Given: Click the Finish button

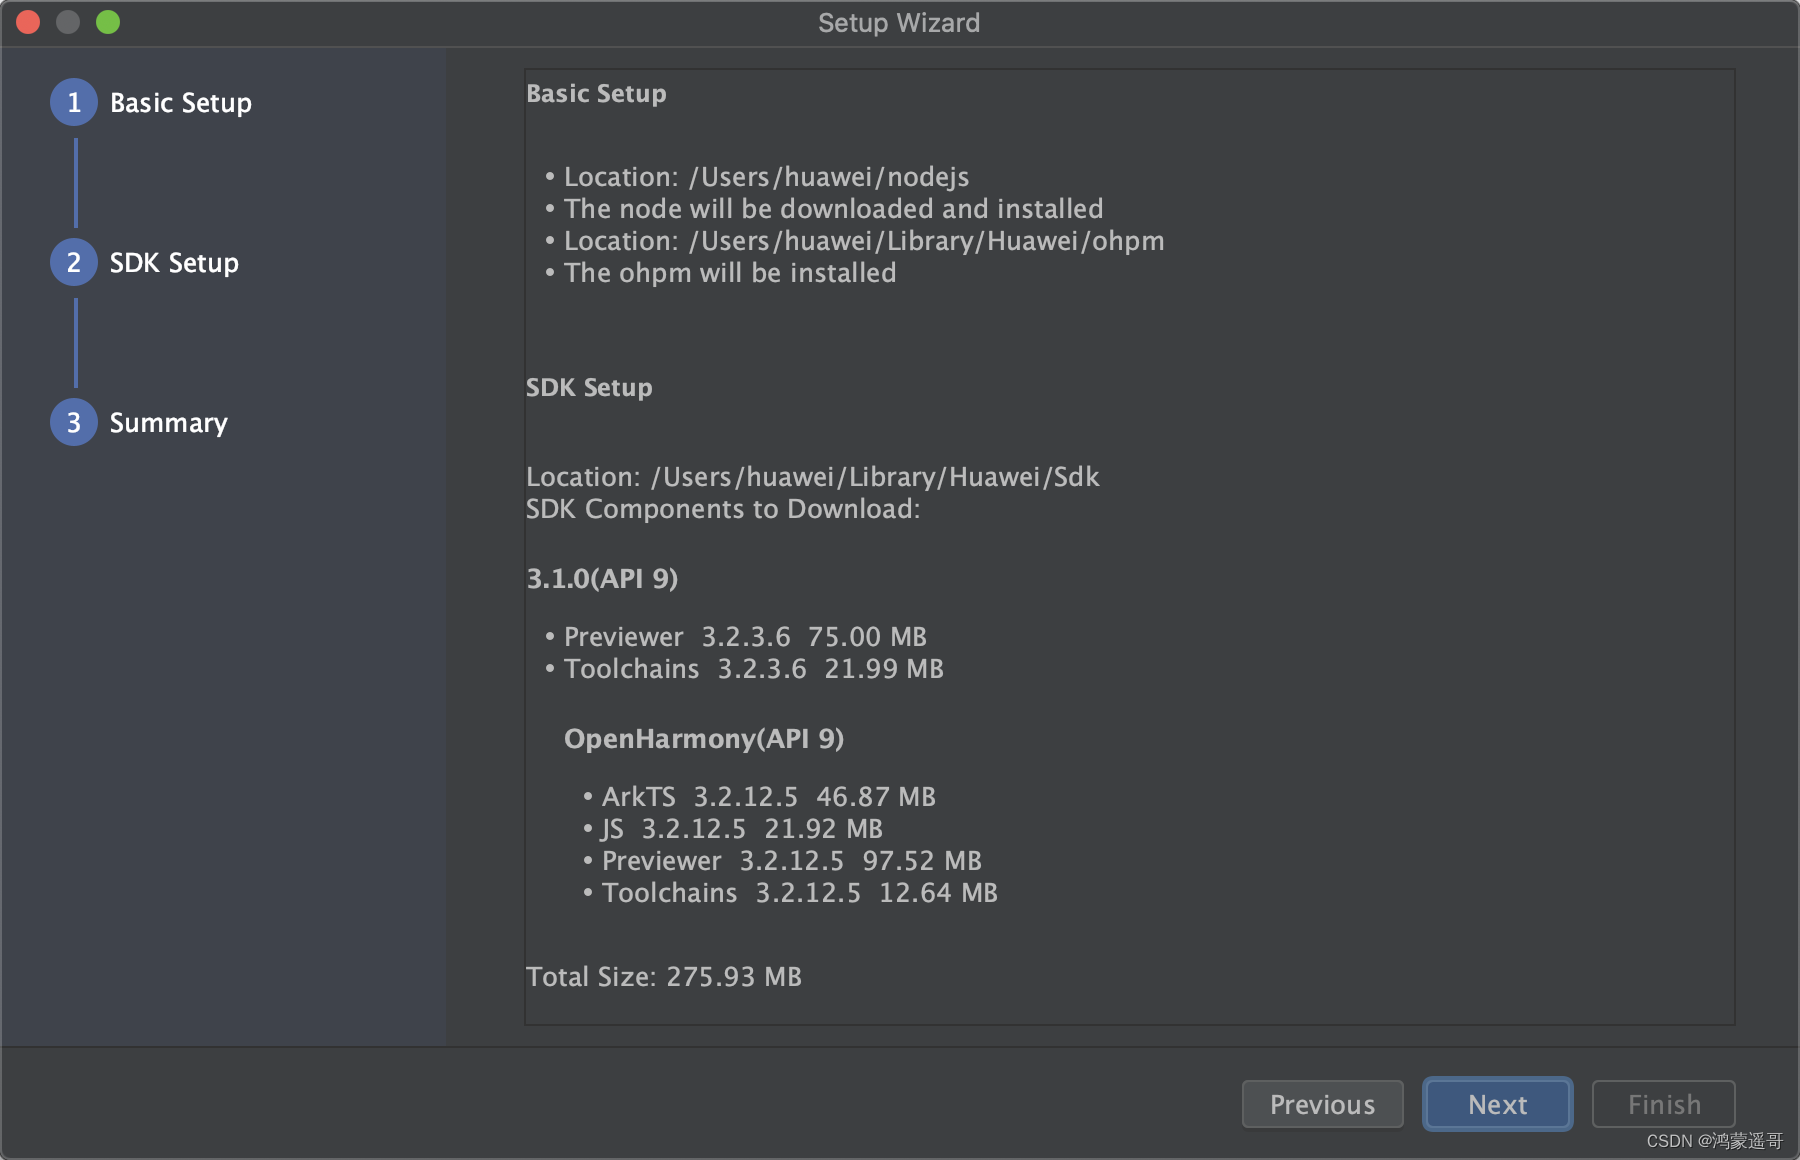Looking at the screenshot, I should (1662, 1104).
